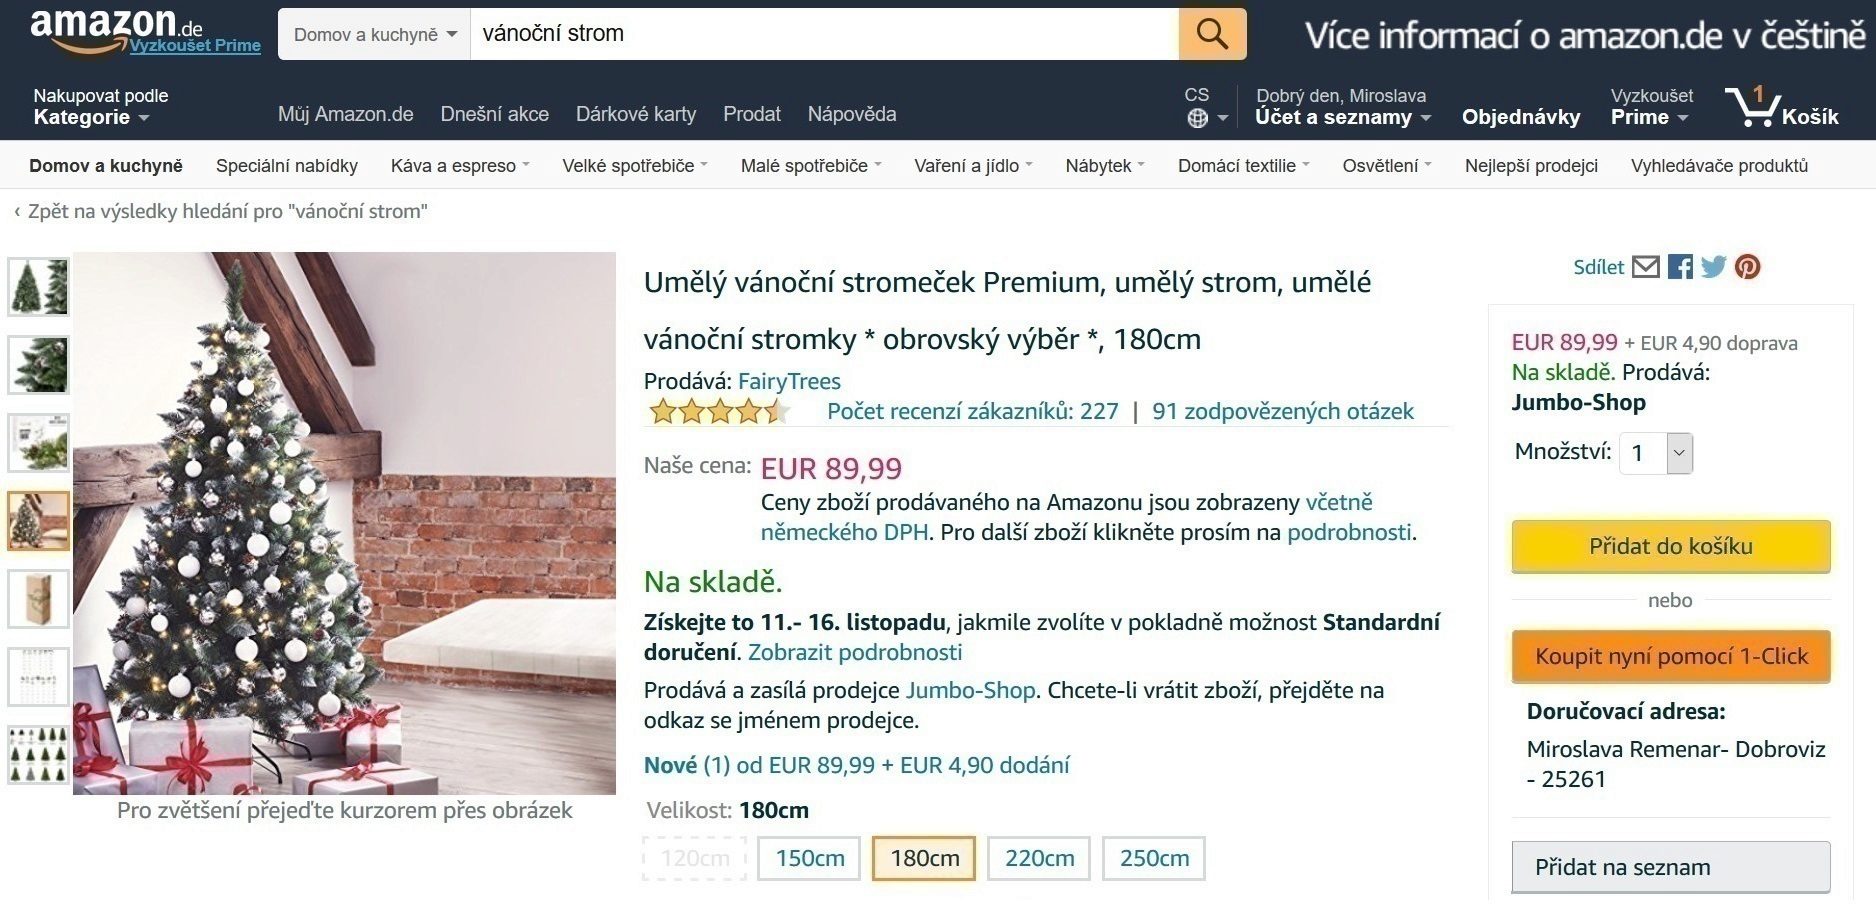Open the FairyTrees seller link
Image resolution: width=1876 pixels, height=920 pixels.
[789, 381]
